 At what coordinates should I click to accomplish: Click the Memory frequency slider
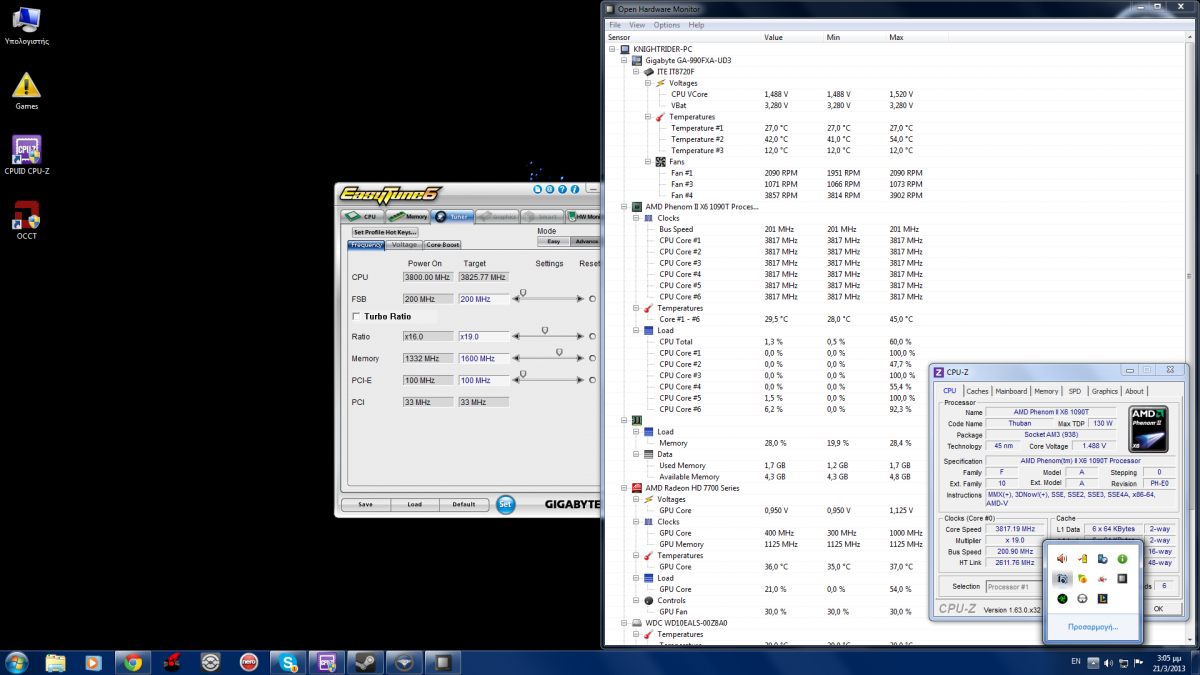click(549, 357)
